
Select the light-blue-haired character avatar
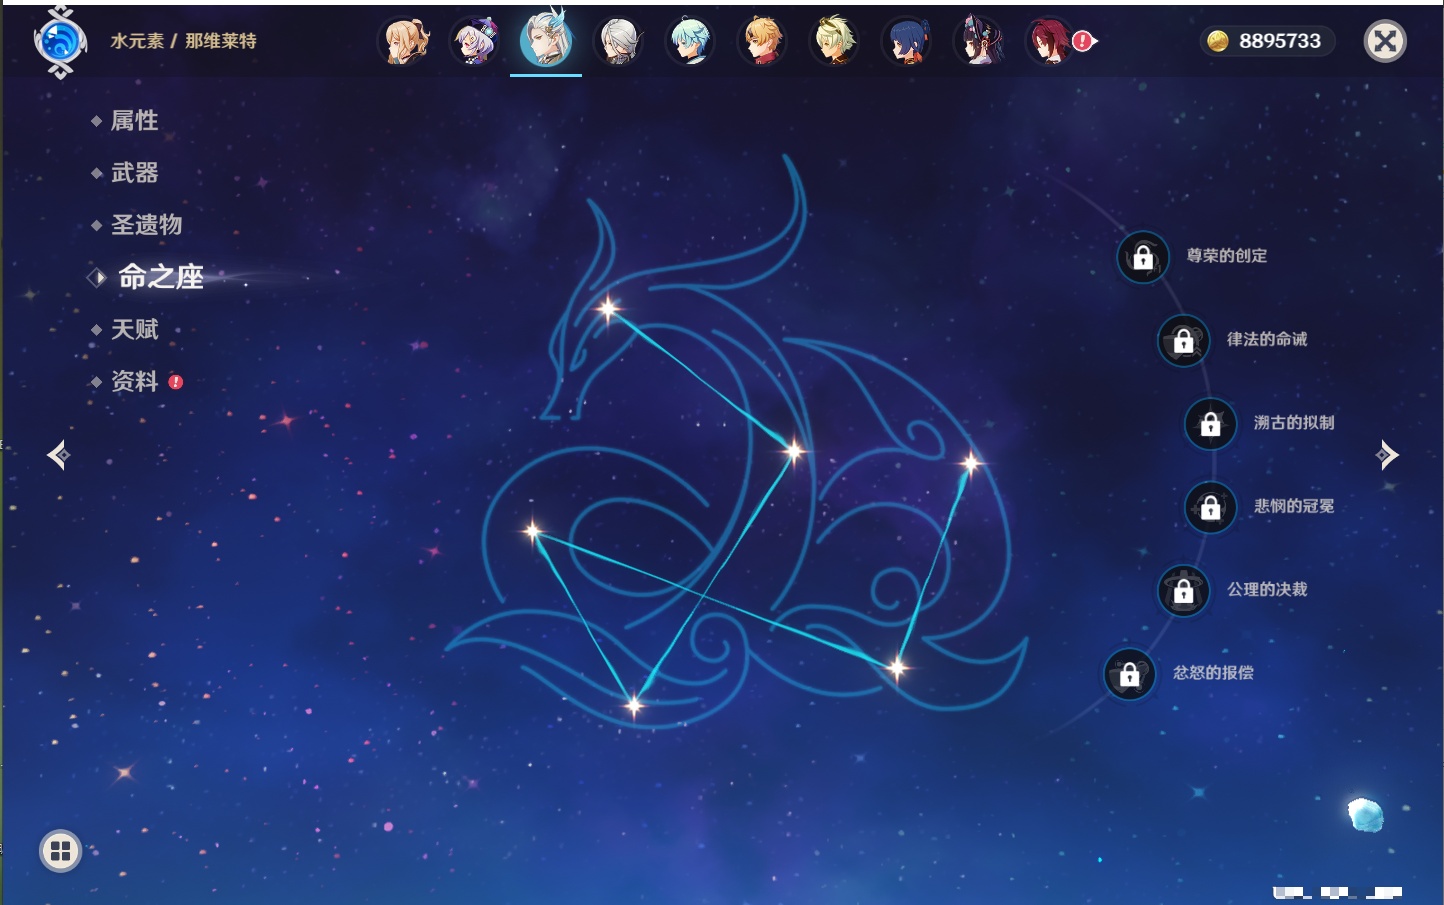click(690, 42)
